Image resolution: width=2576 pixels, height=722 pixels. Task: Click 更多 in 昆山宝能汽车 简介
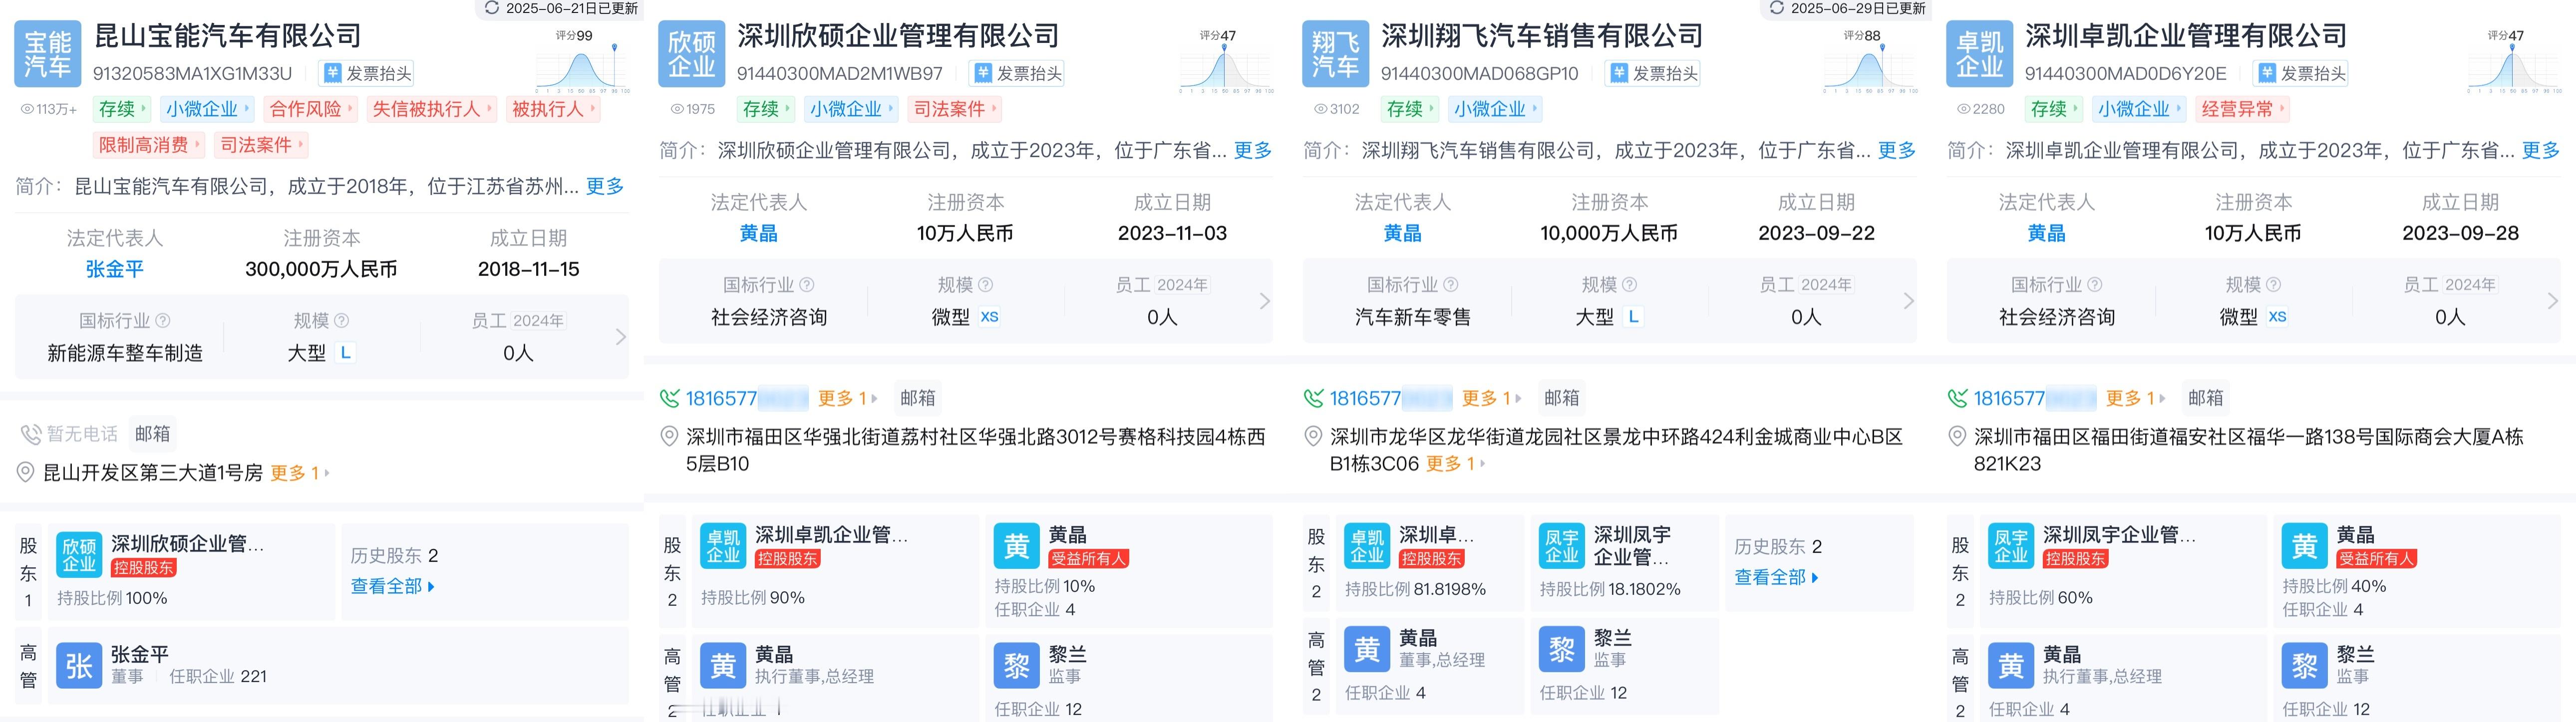[x=605, y=186]
